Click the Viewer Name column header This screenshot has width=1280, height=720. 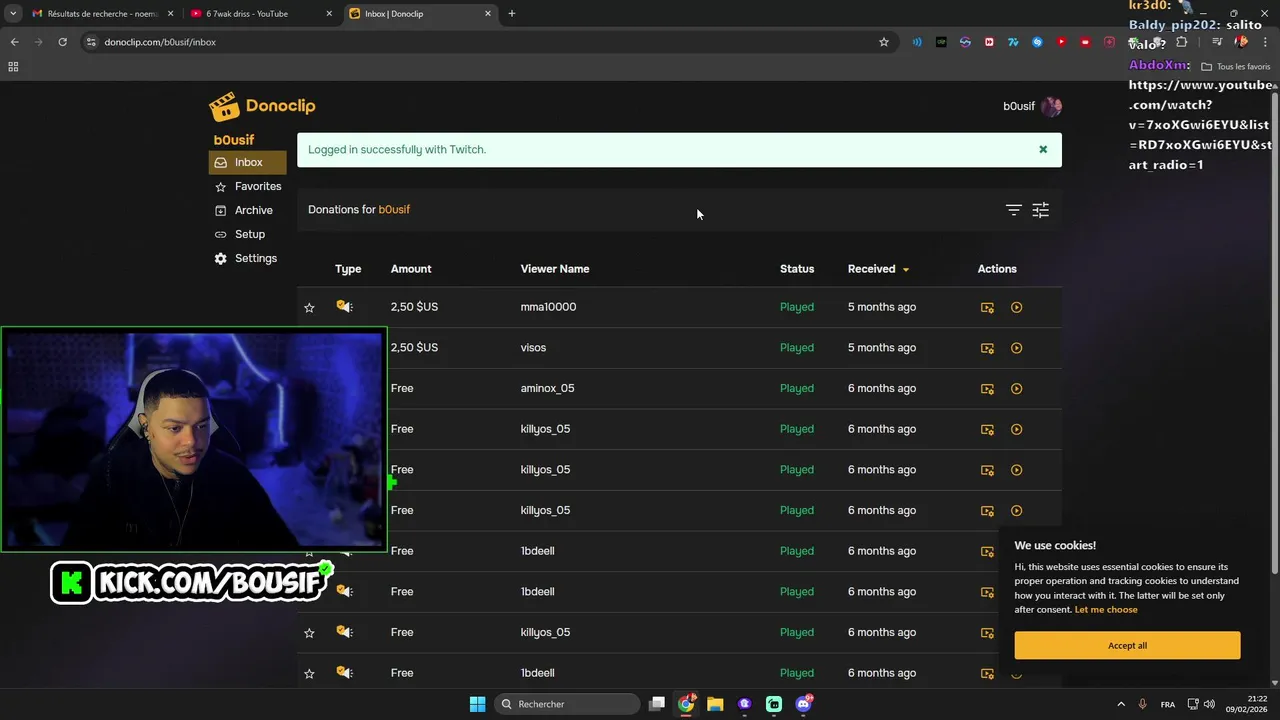[555, 268]
